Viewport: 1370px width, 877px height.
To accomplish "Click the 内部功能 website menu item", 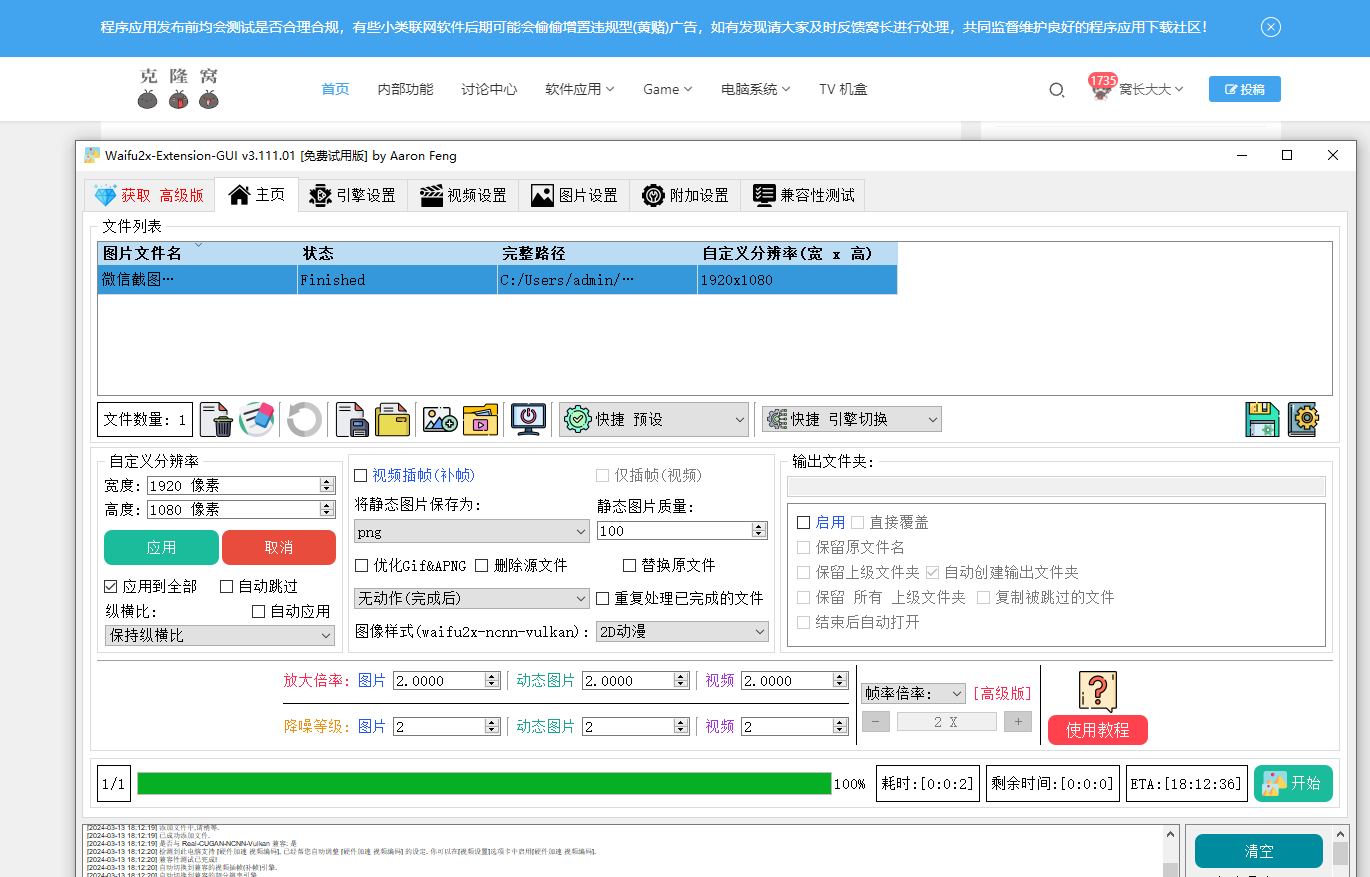I will [x=405, y=89].
